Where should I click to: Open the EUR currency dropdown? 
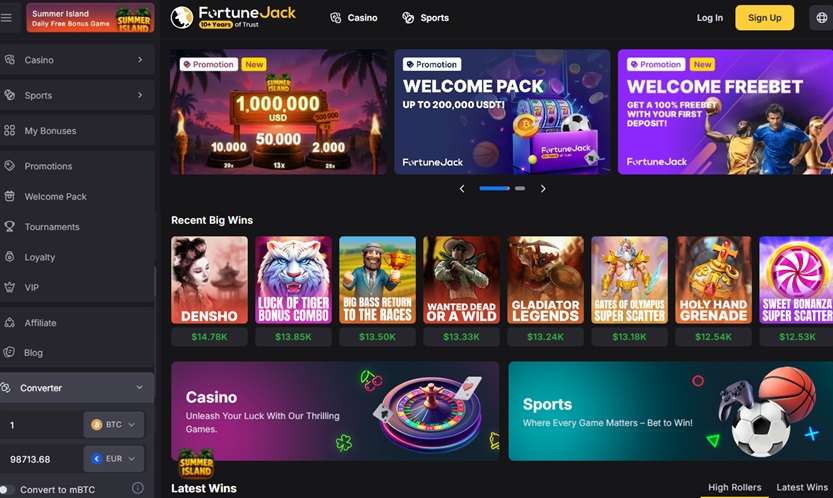click(x=114, y=459)
